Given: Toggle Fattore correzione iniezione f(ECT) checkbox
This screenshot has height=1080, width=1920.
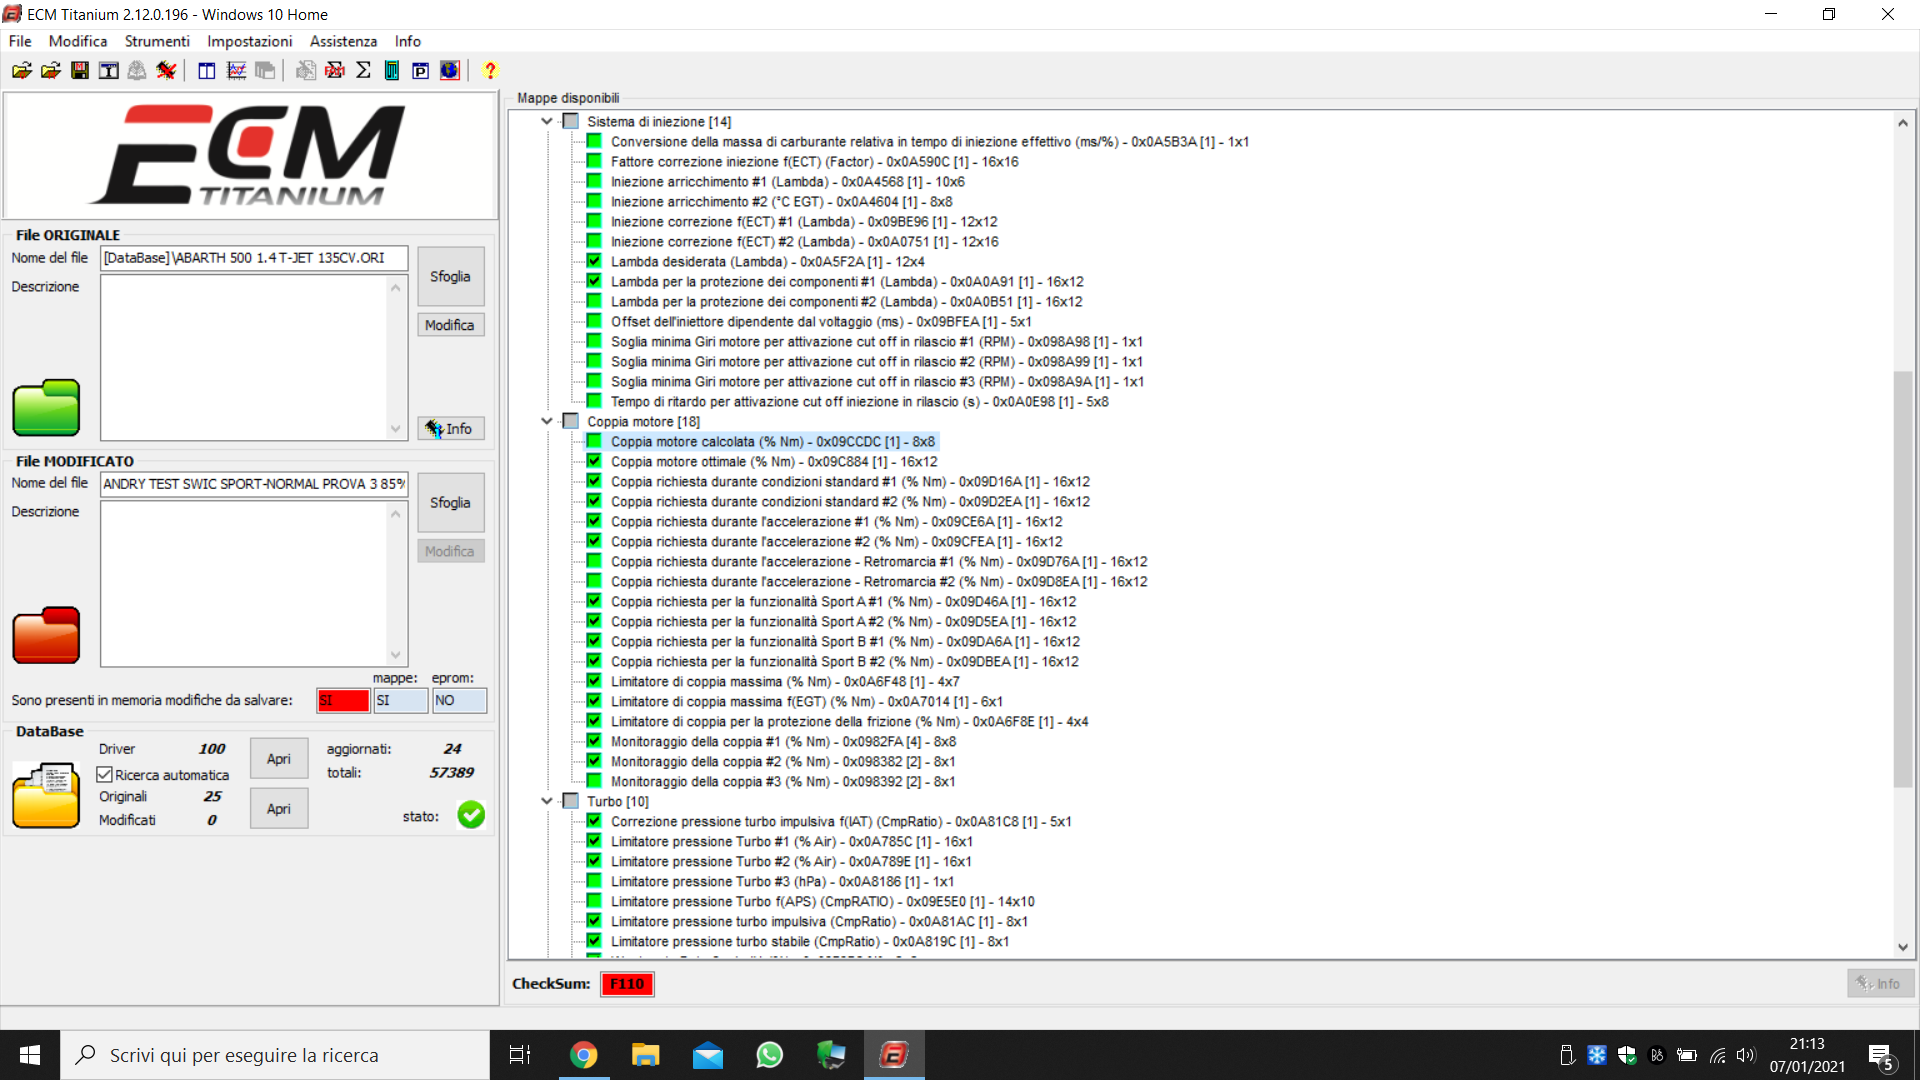Looking at the screenshot, I should pos(594,161).
